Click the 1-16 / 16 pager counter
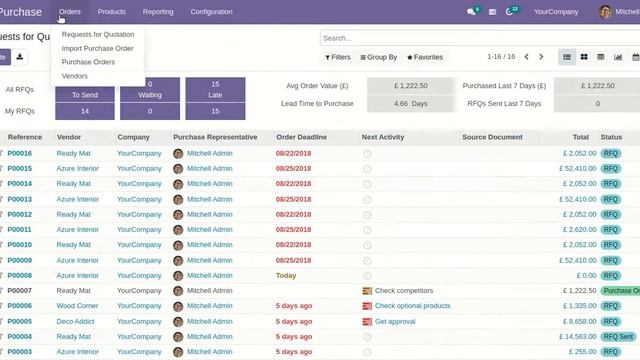640x360 pixels. (501, 57)
